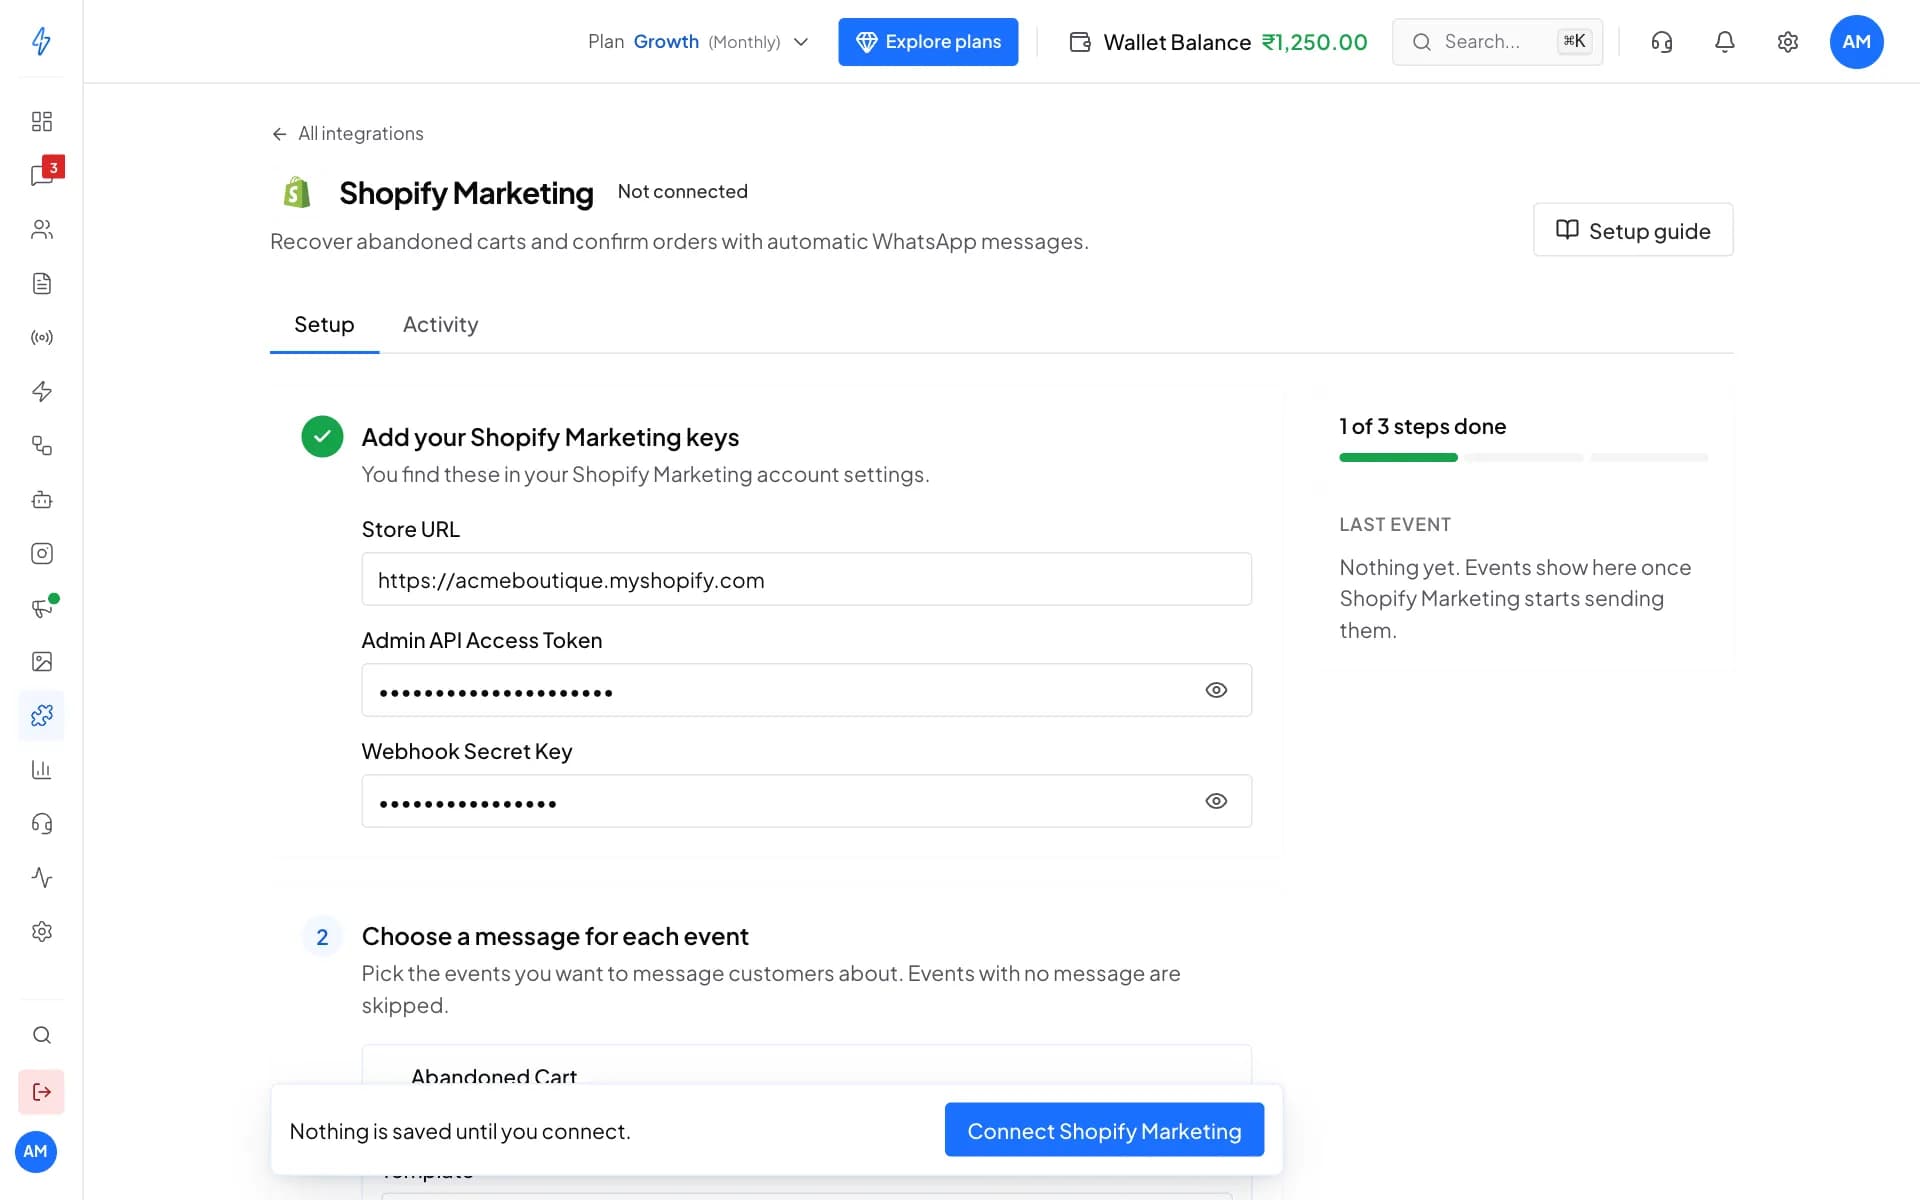The width and height of the screenshot is (1920, 1200).
Task: Open the lightning automation icon in sidebar
Action: tap(41, 391)
